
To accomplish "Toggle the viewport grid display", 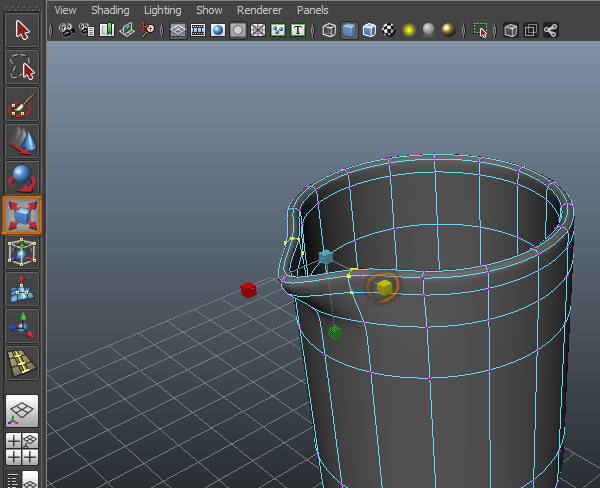I will click(178, 30).
